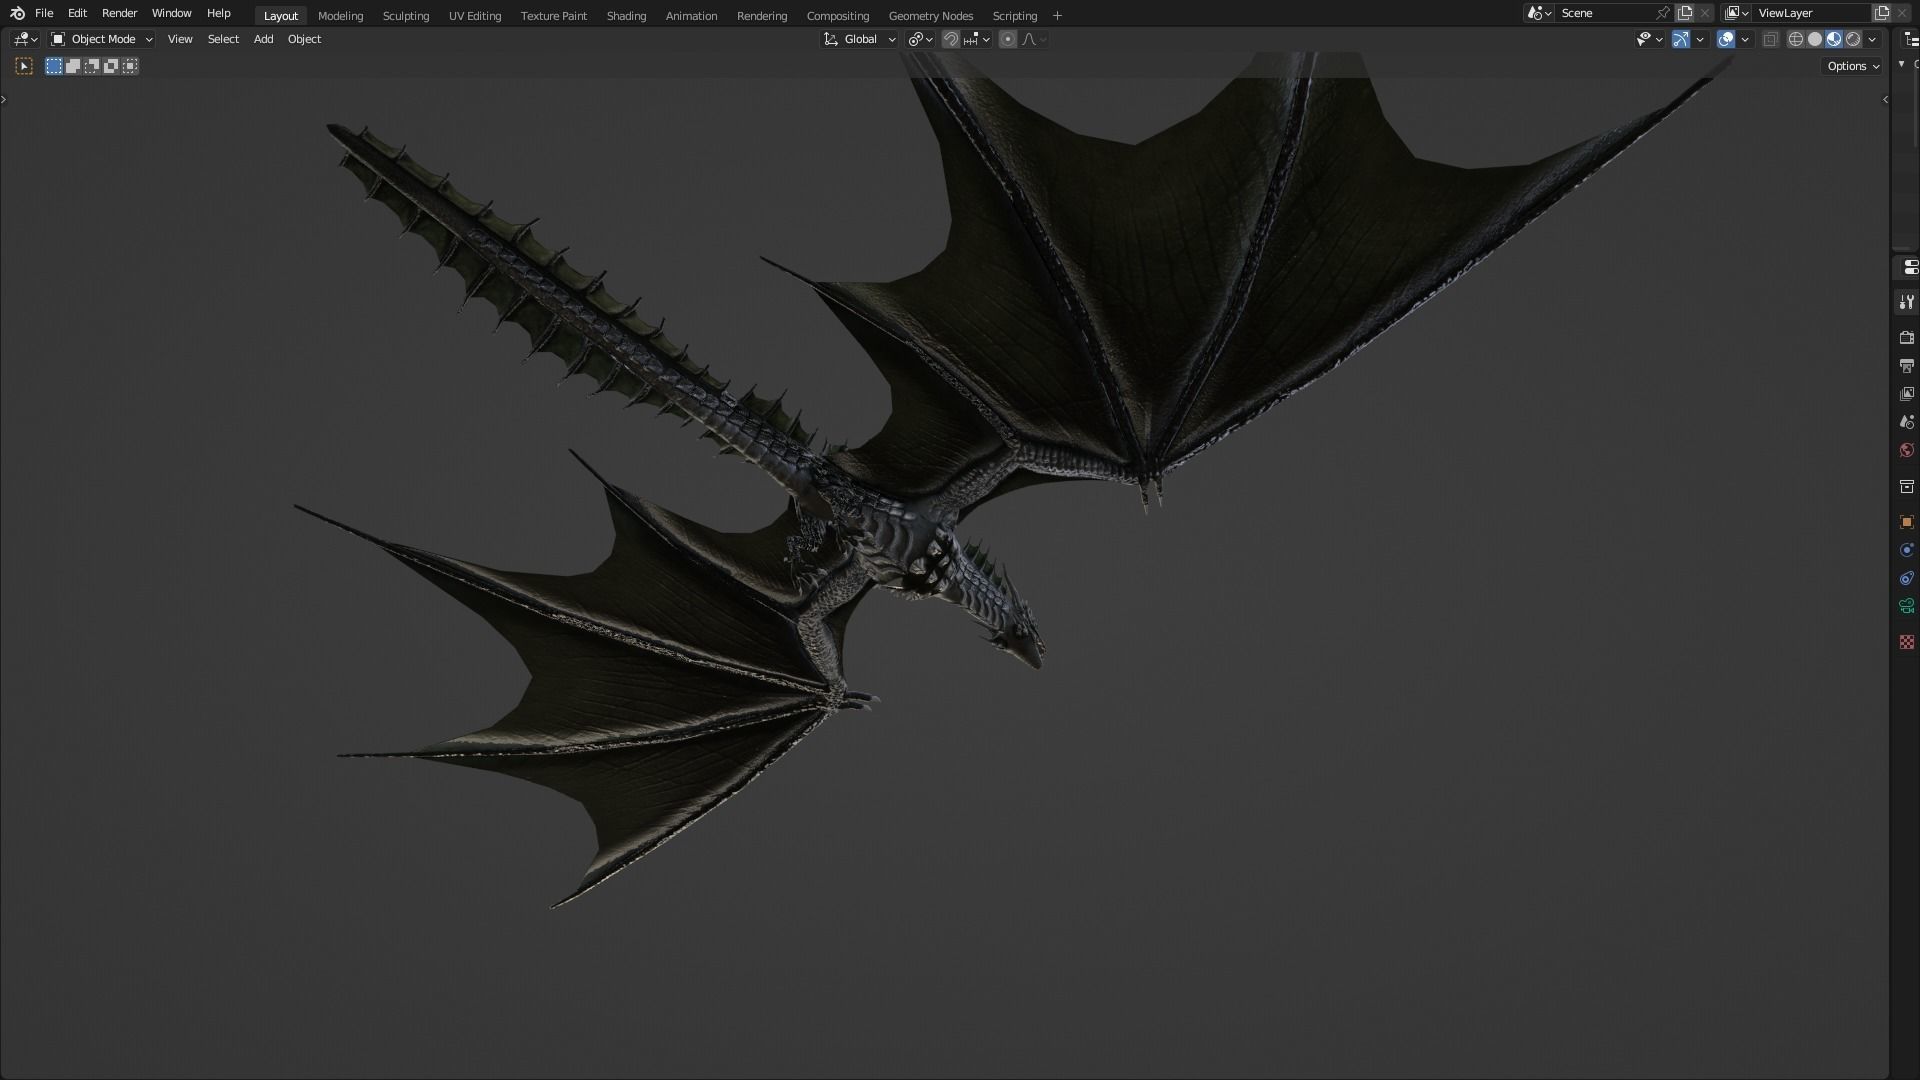Switch to the Compositing workspace tab
This screenshot has width=1920, height=1080.
(x=837, y=16)
